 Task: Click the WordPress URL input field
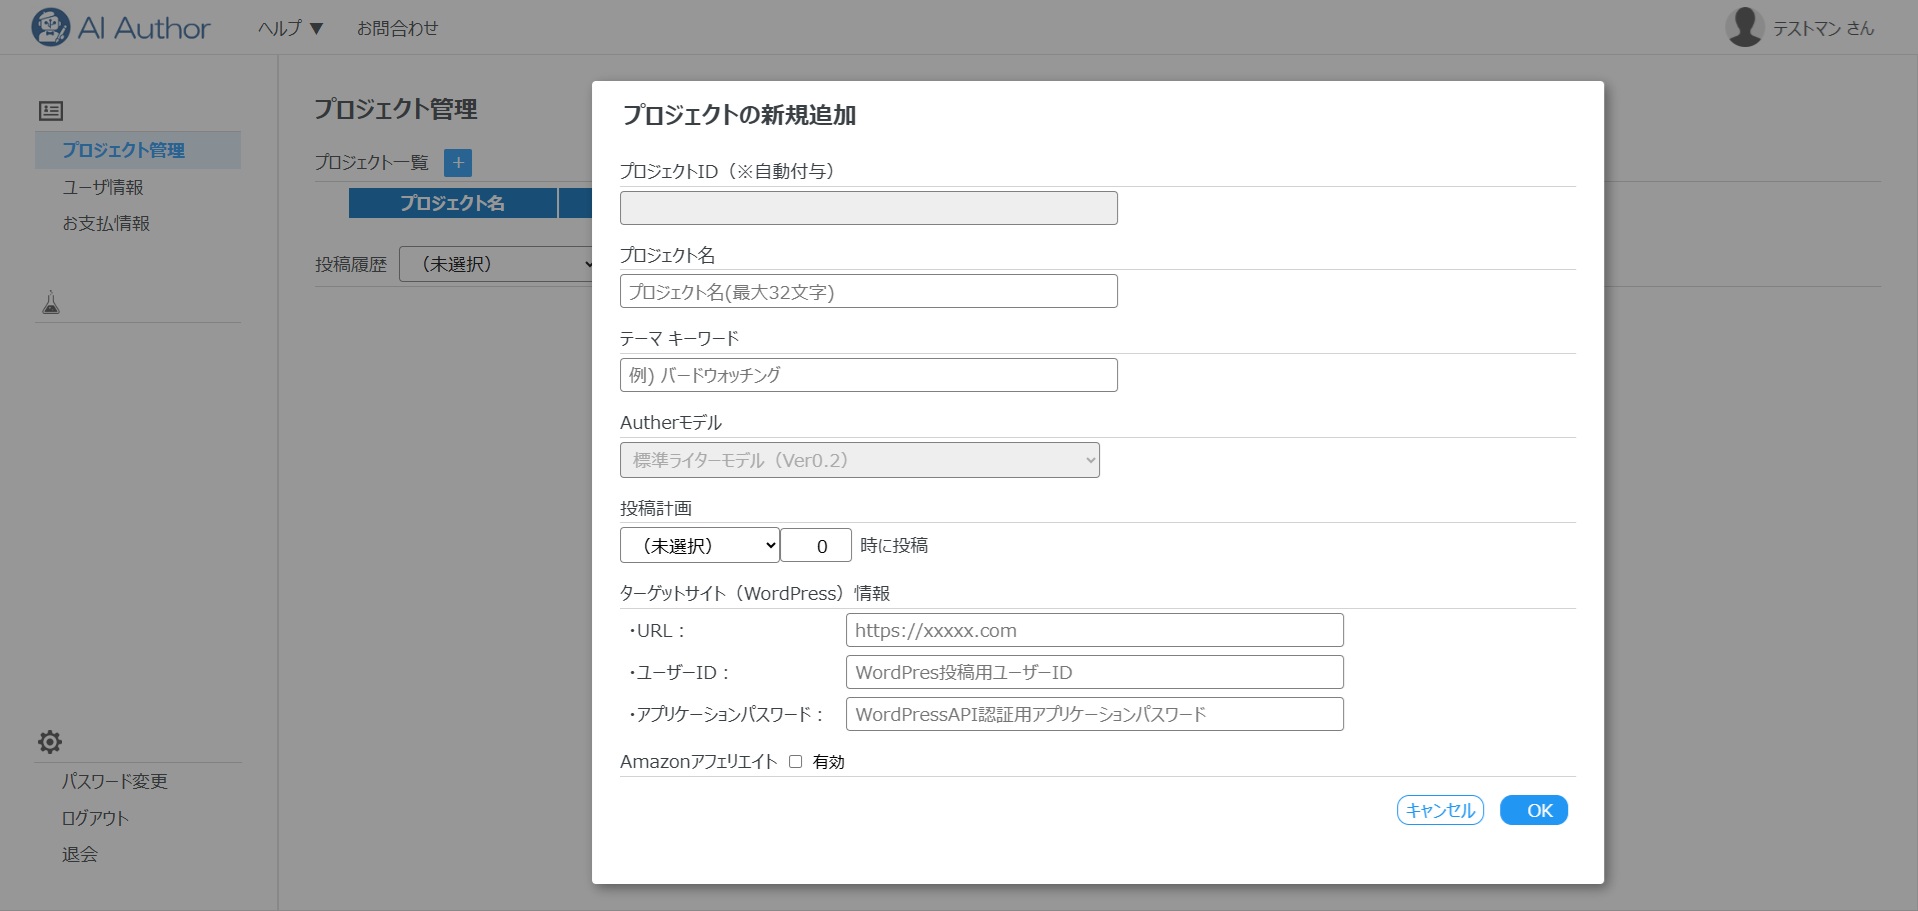pyautogui.click(x=1094, y=631)
